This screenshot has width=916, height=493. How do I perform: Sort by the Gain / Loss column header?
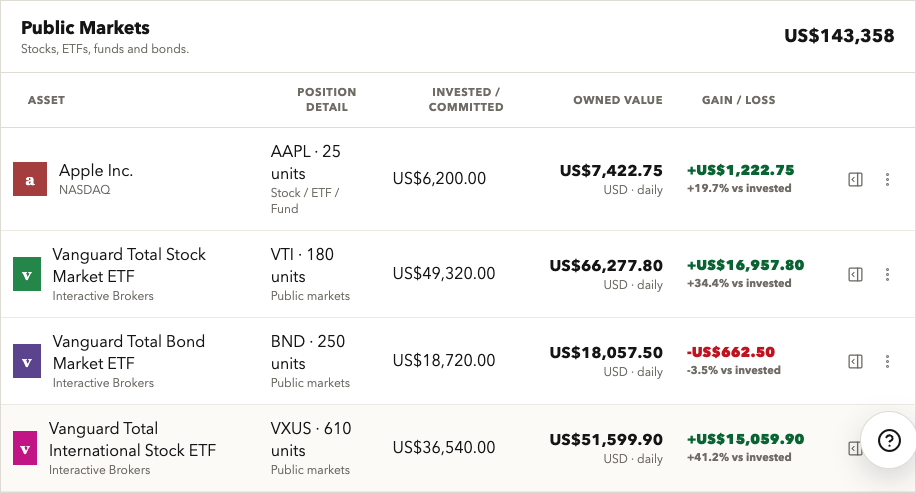(738, 100)
